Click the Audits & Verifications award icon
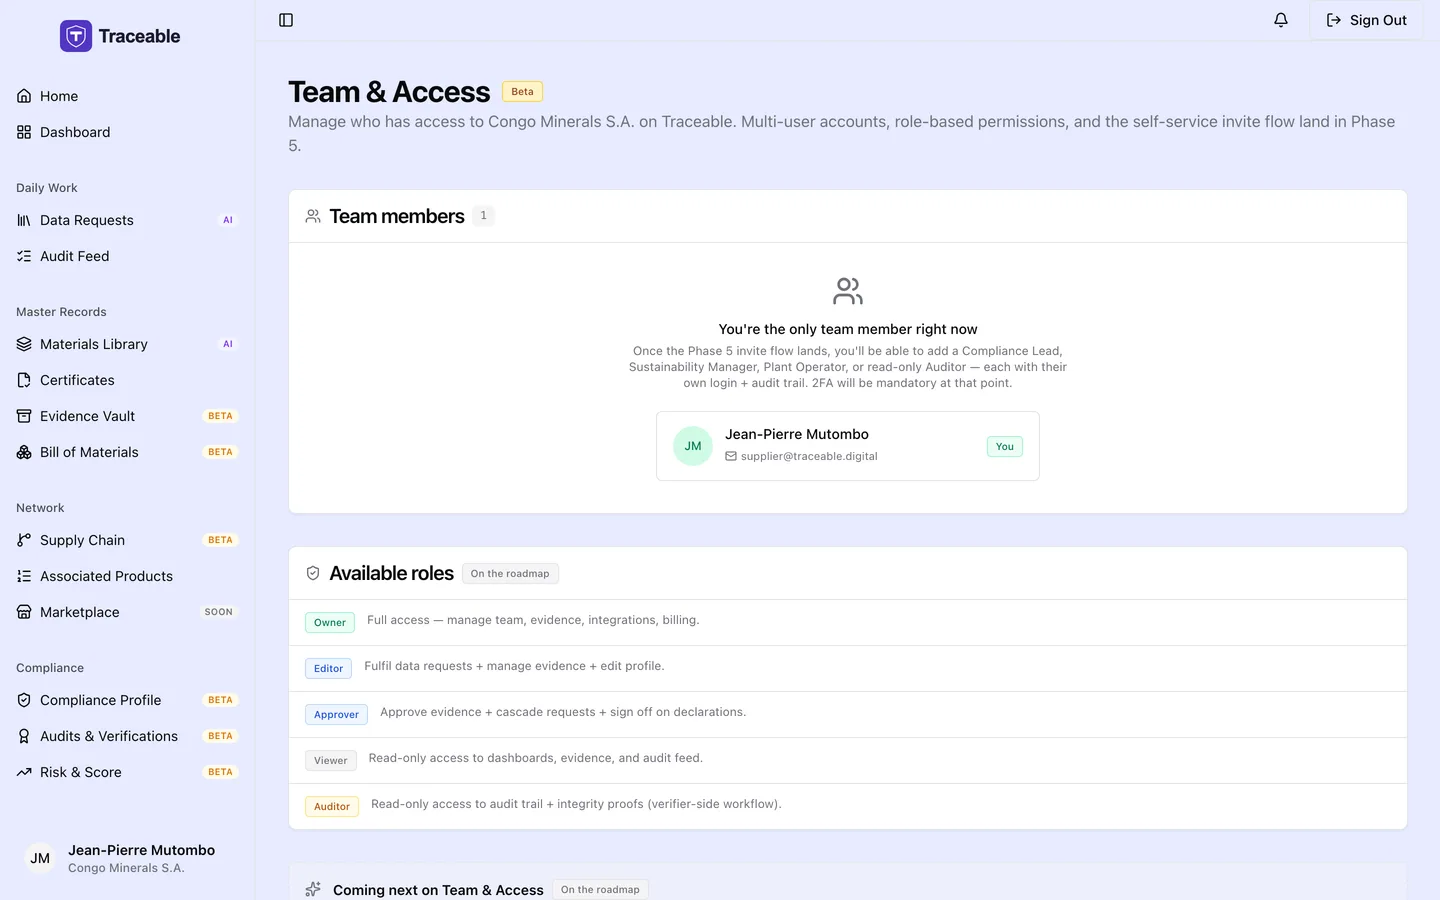The width and height of the screenshot is (1440, 900). (x=24, y=736)
